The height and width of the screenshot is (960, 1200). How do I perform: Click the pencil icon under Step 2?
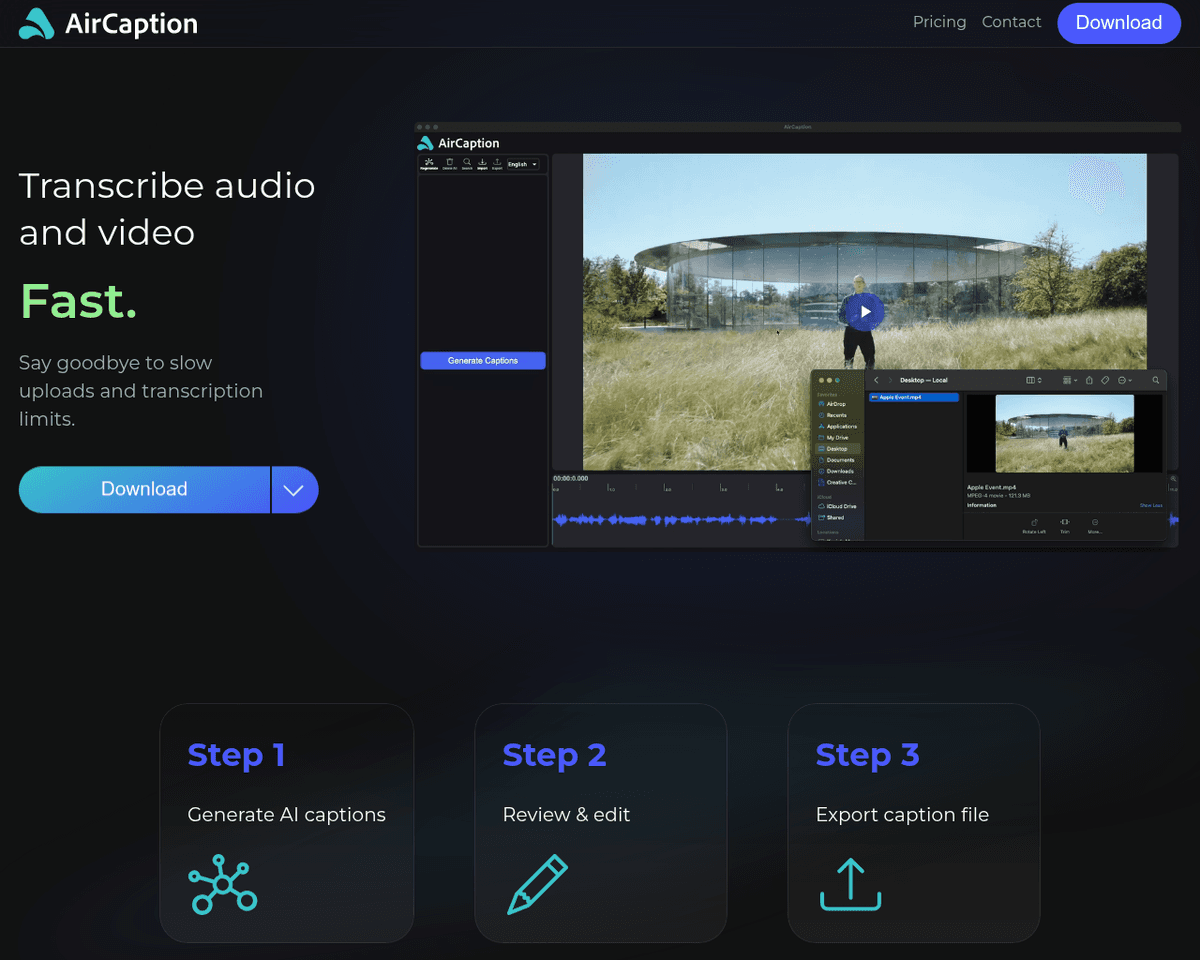pos(537,884)
